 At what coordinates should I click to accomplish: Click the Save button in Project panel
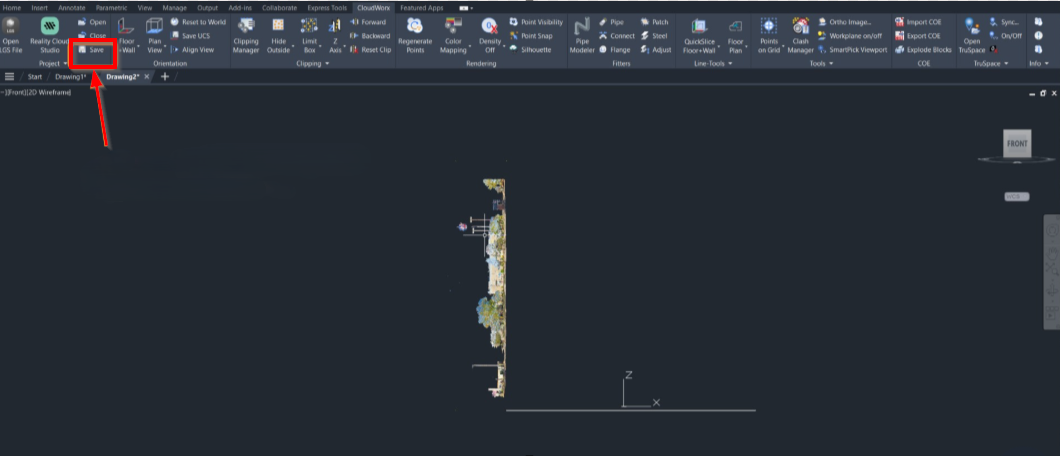[x=92, y=49]
